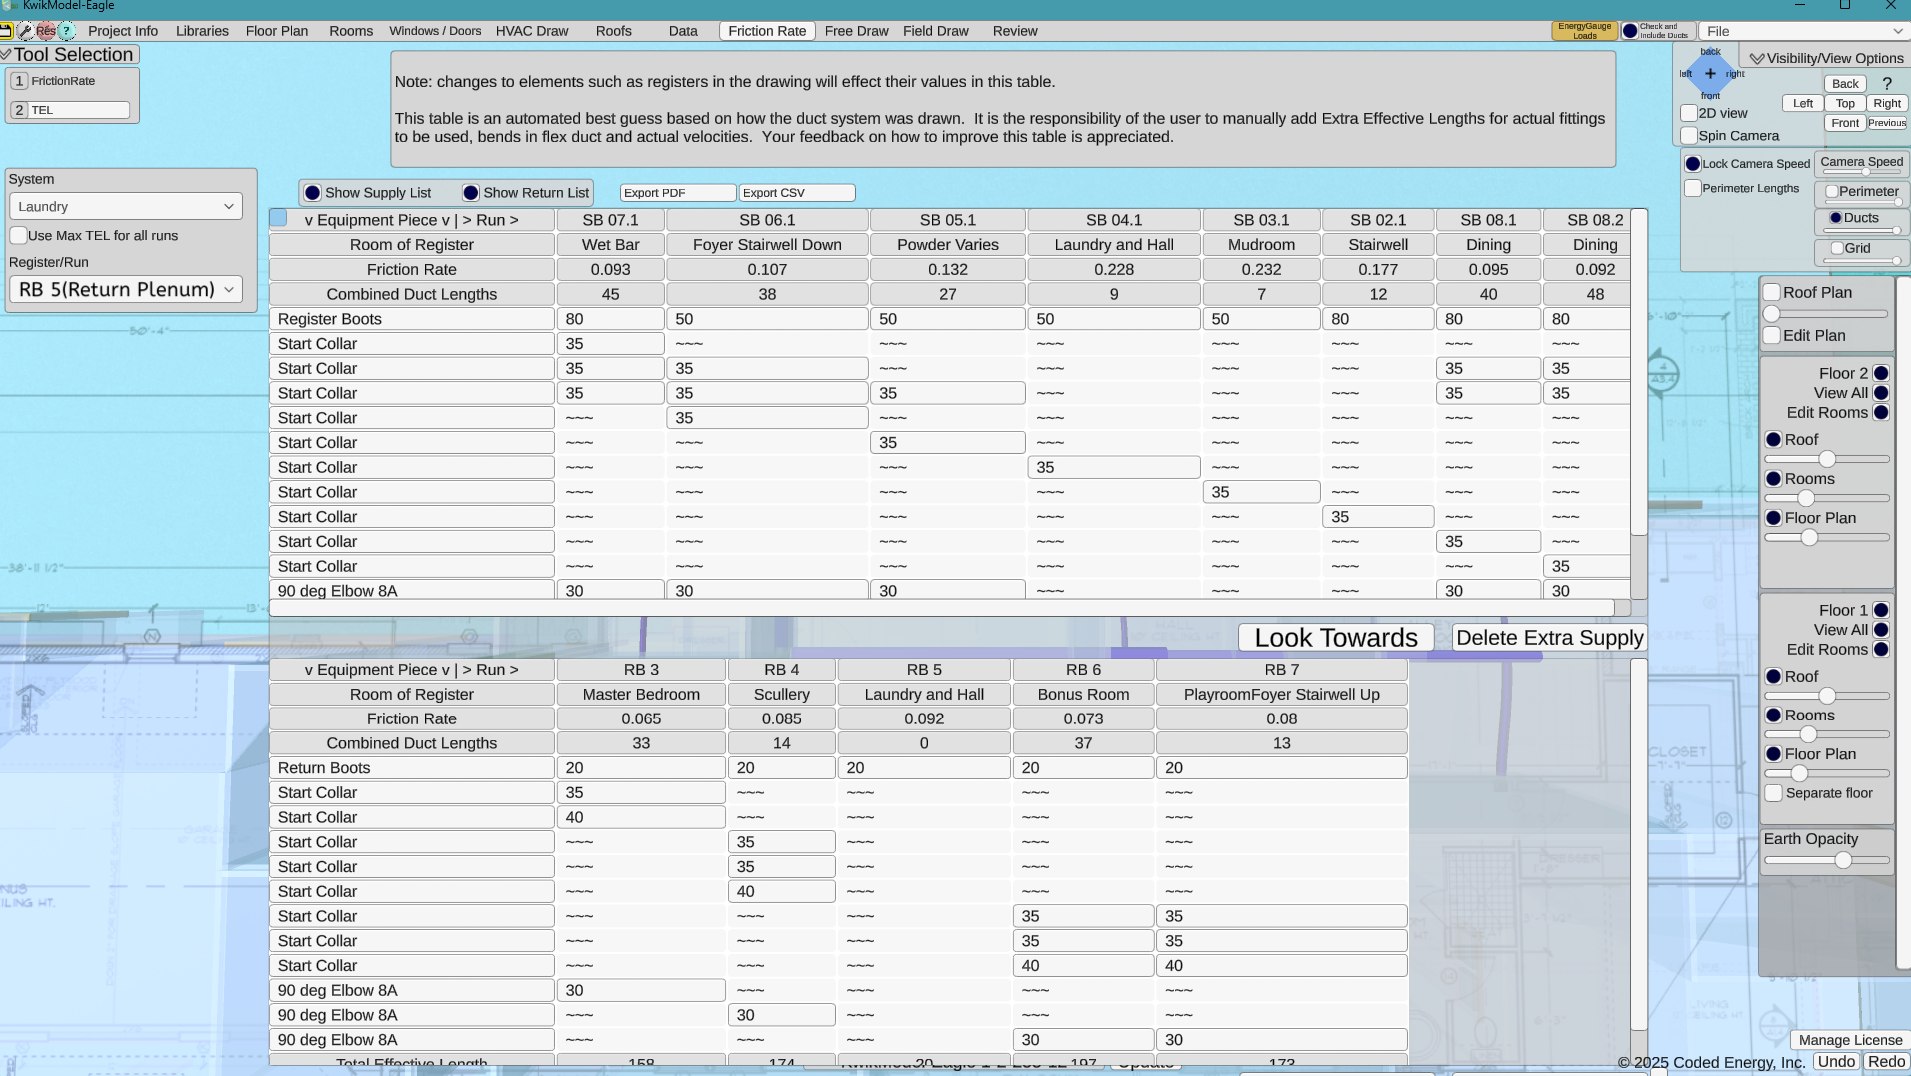Open the RB 5(Return Plenum) register dropdown

[126, 290]
